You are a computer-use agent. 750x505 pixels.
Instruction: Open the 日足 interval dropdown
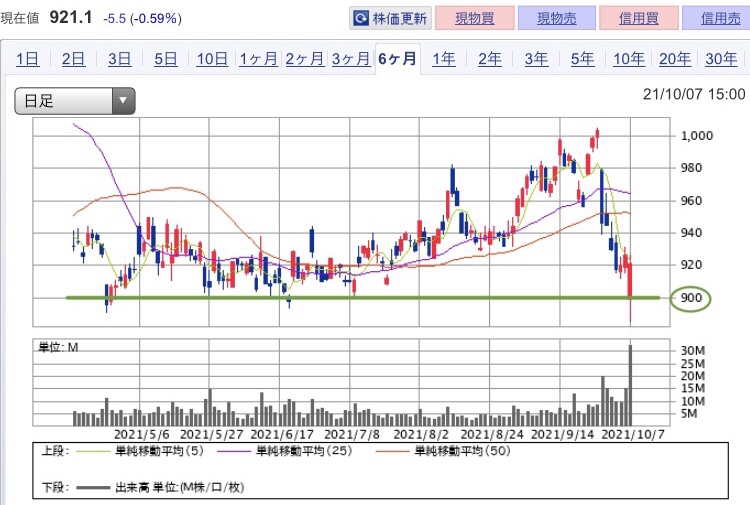pos(75,101)
